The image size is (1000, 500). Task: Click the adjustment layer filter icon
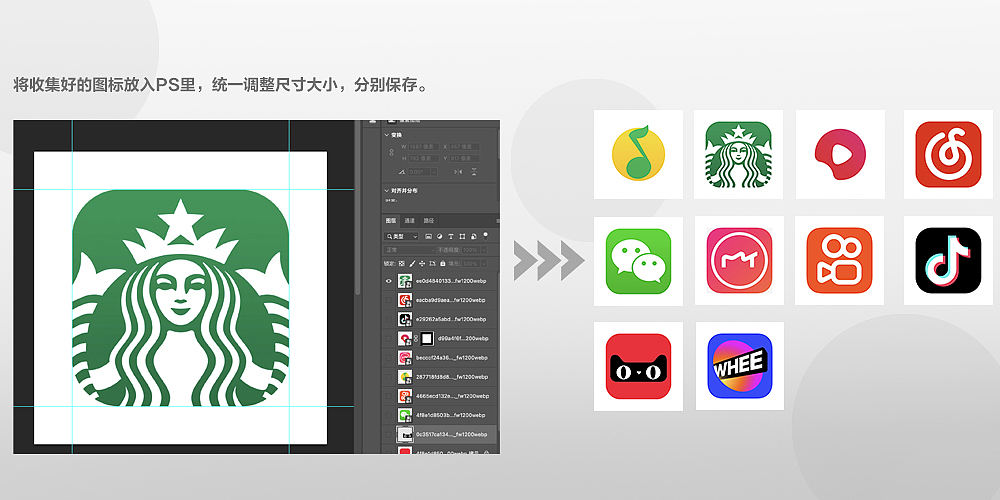click(x=439, y=237)
